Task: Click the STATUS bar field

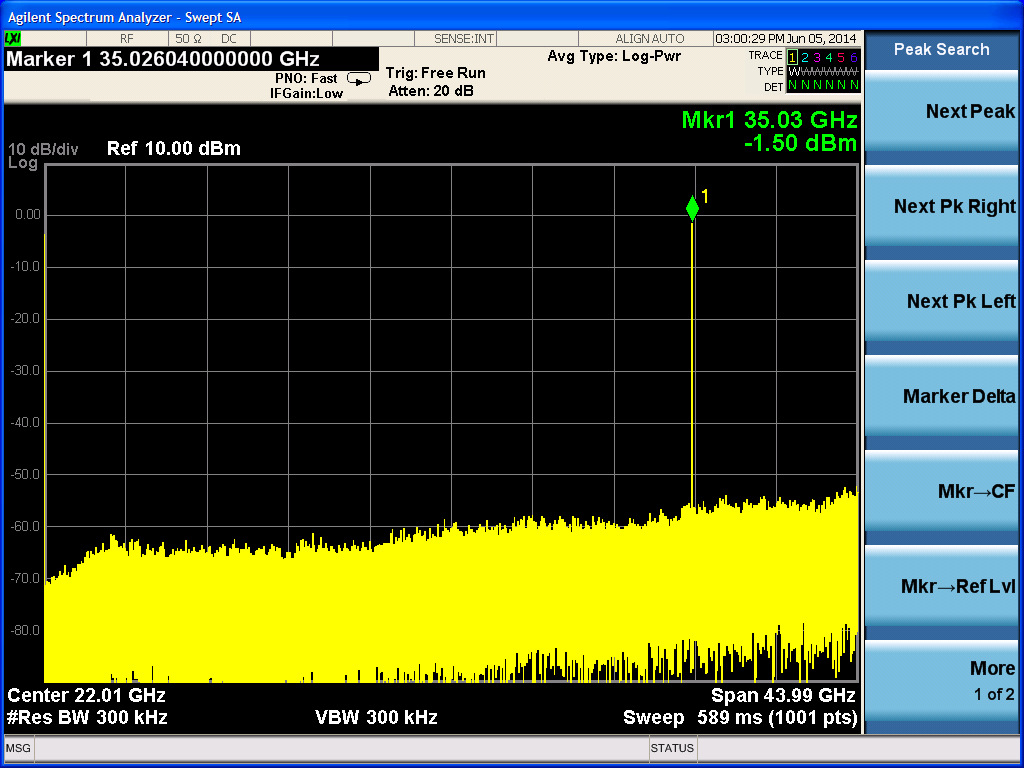Action: [x=672, y=748]
